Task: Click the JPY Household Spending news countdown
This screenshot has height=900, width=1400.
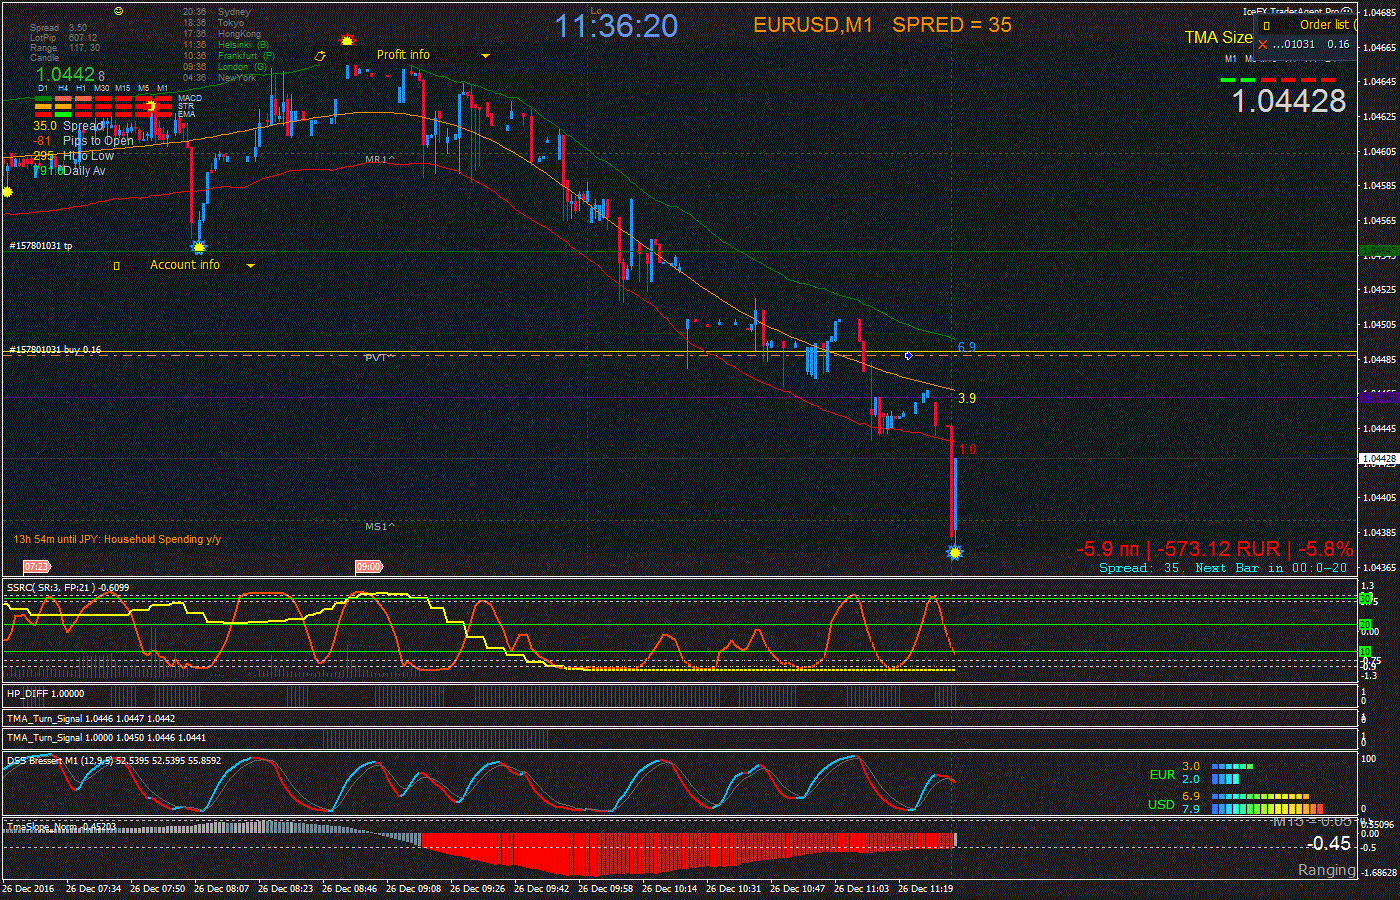Action: (x=117, y=539)
